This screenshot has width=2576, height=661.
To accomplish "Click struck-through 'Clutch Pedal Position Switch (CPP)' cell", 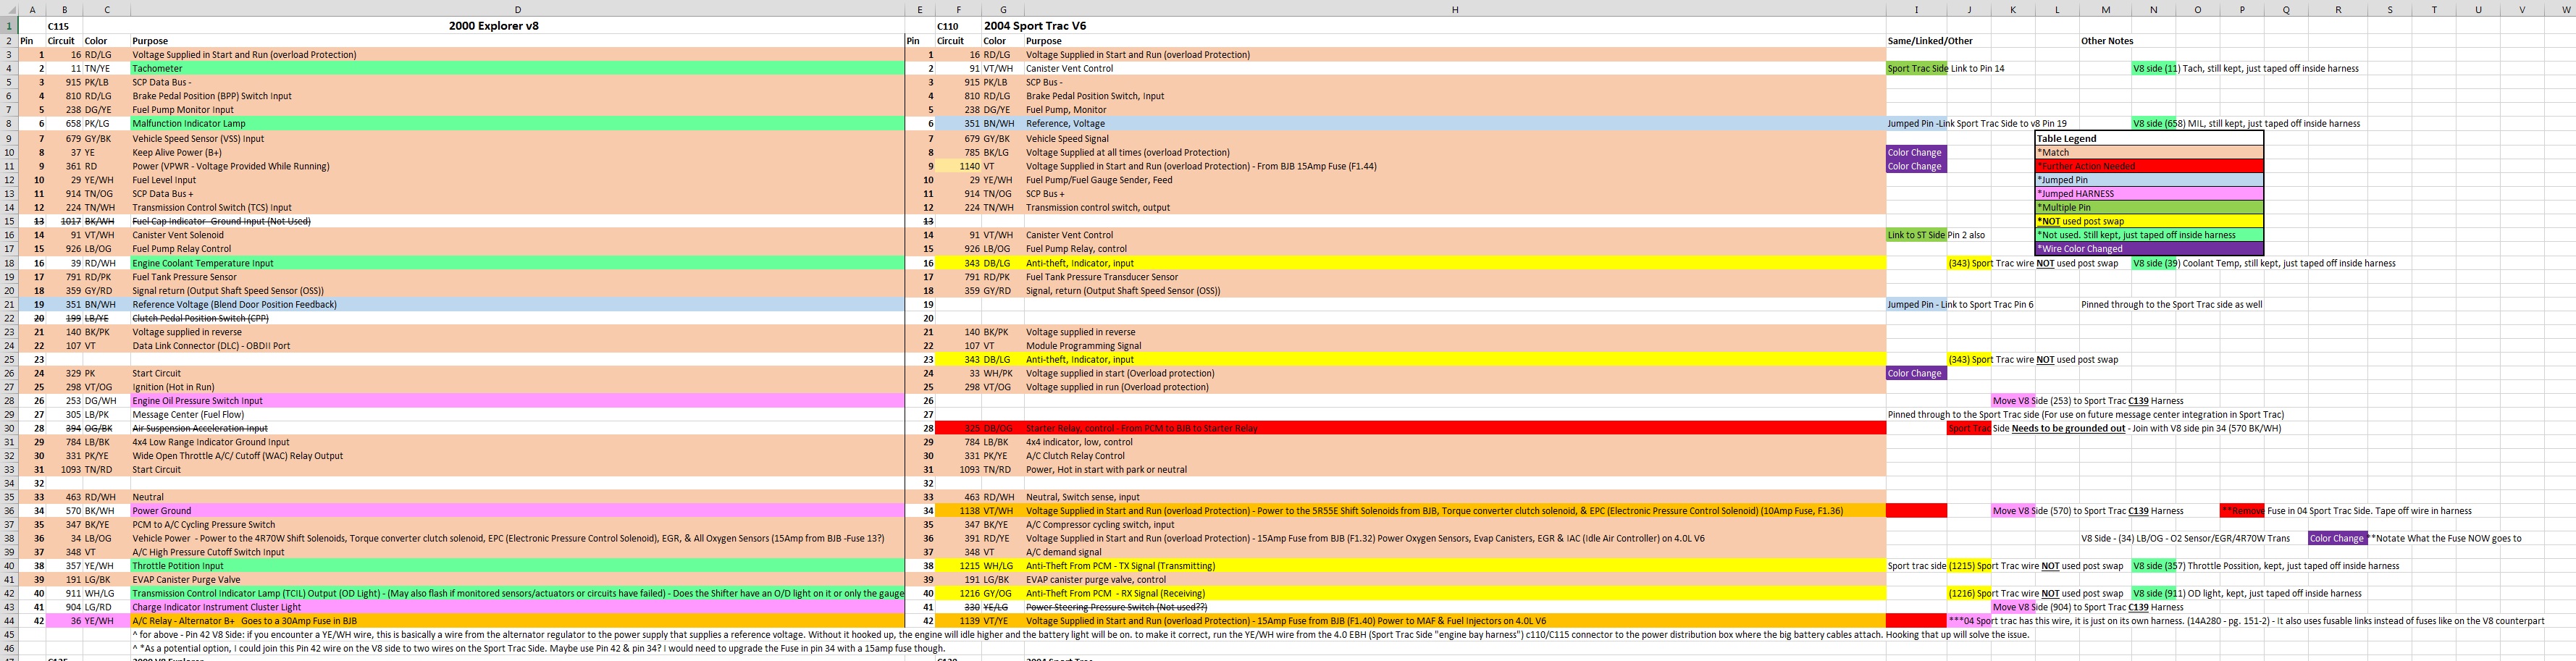I will coord(517,318).
